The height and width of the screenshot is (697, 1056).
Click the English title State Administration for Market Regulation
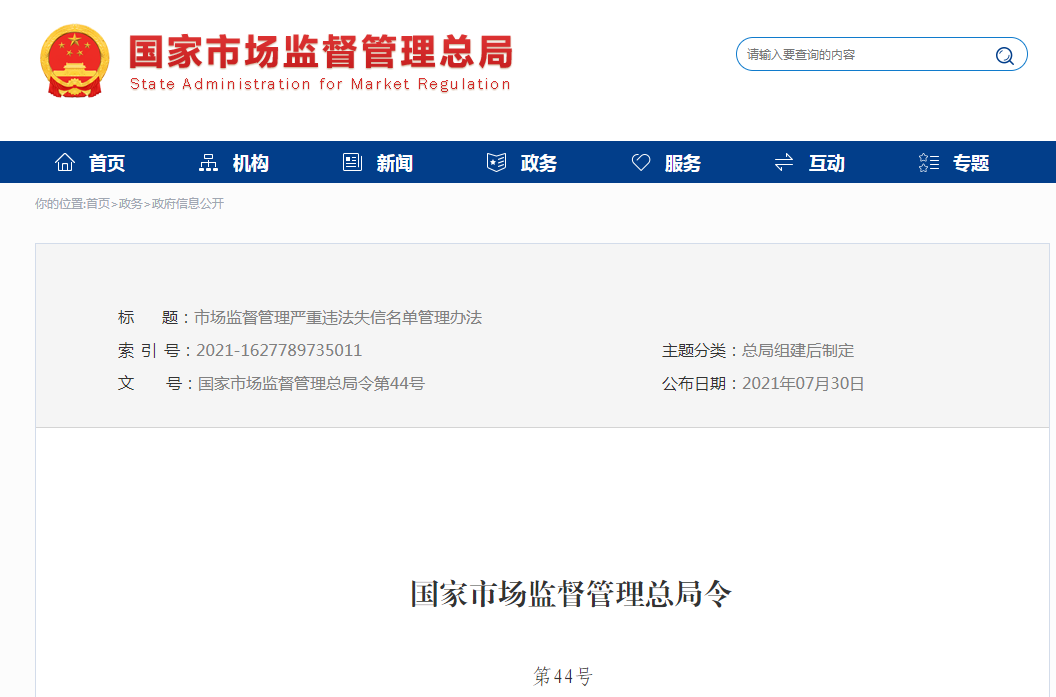(321, 84)
